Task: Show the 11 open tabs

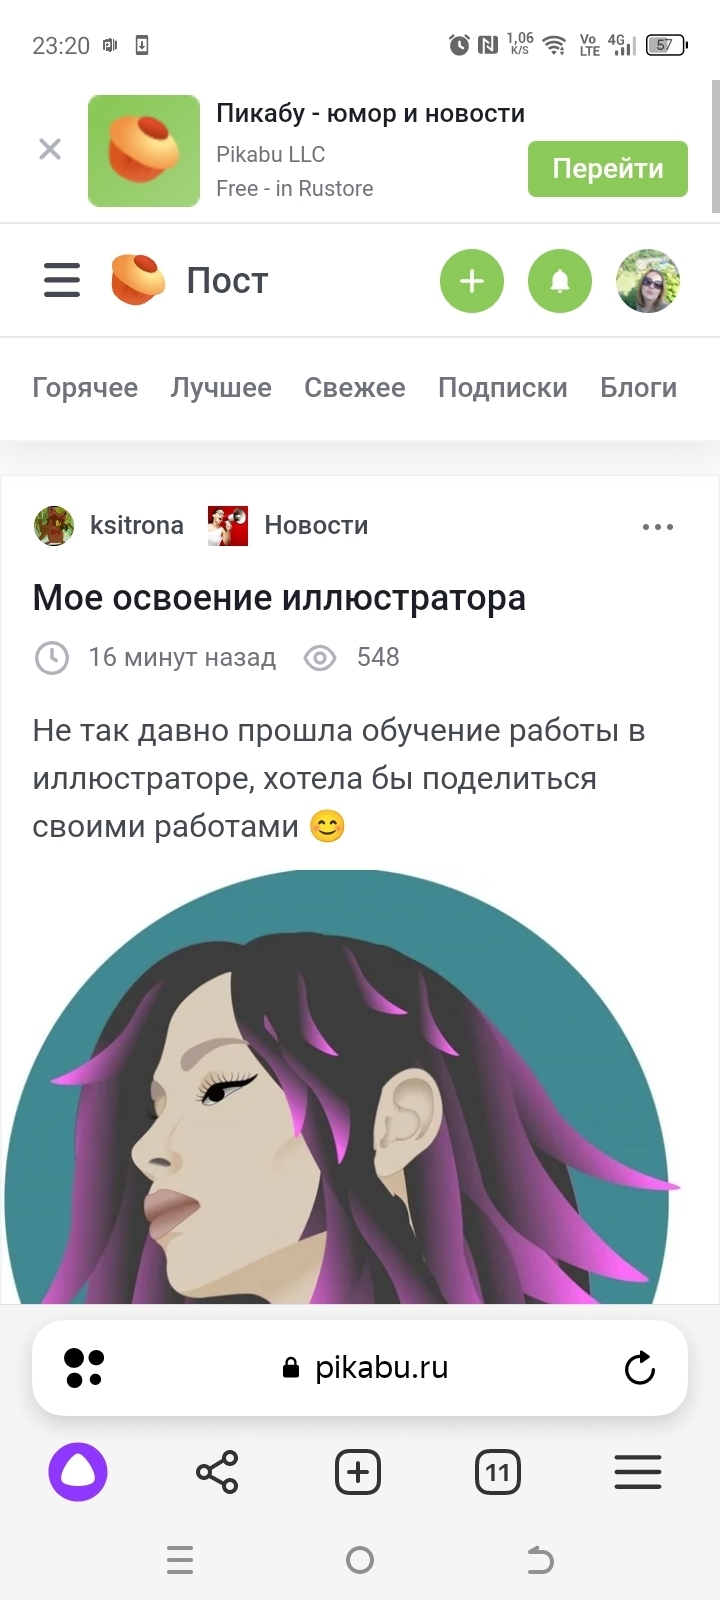Action: point(498,1472)
